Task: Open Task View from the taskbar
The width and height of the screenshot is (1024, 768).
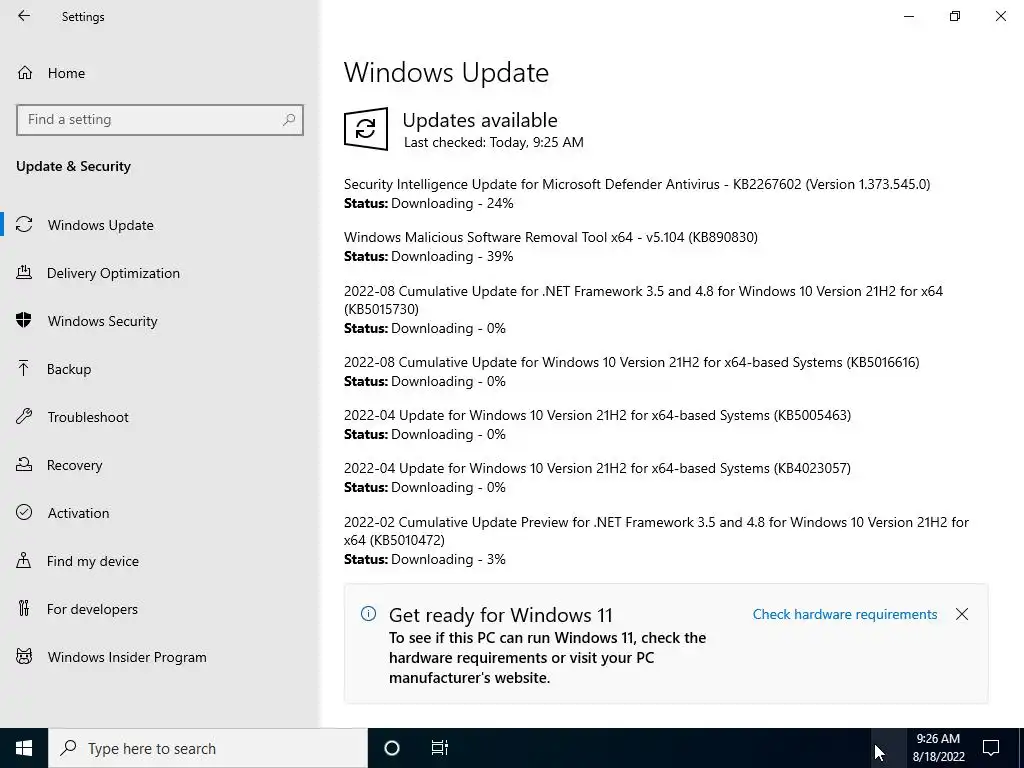Action: click(440, 748)
